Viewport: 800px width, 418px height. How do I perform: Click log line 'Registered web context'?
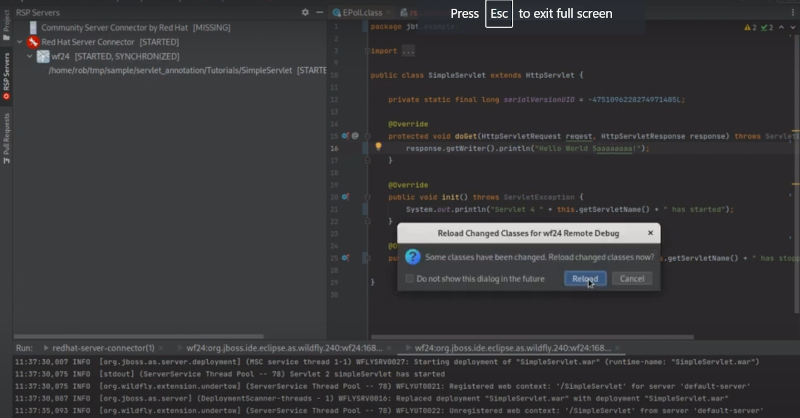click(382, 386)
